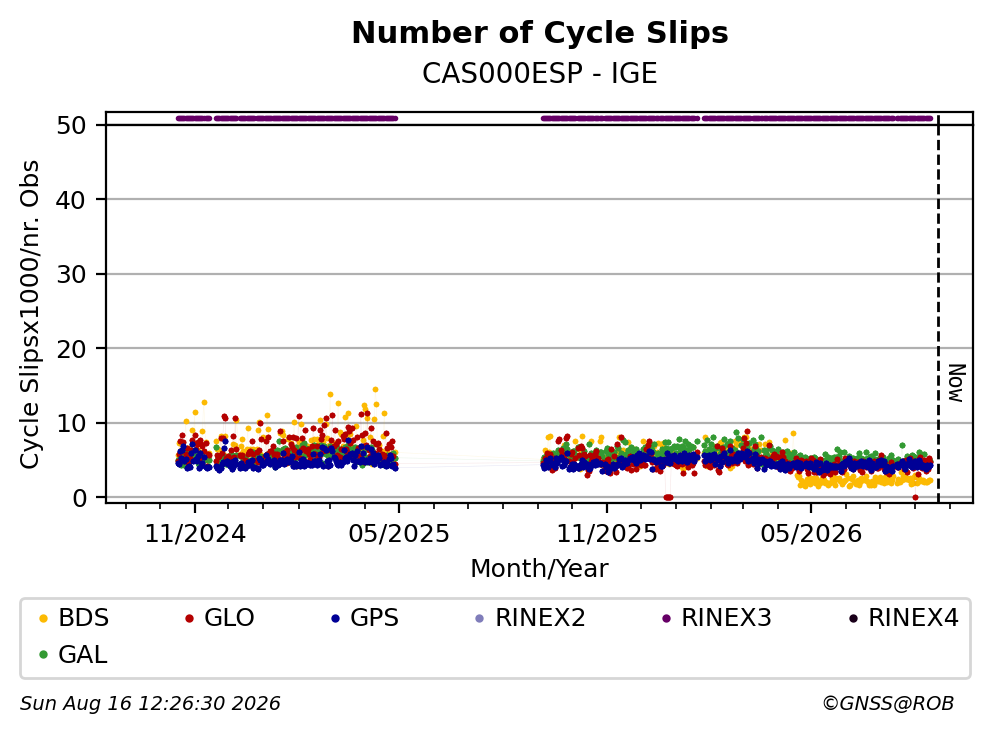Click the RINEX4 legend marker
The width and height of the screenshot is (993, 734).
[853, 618]
